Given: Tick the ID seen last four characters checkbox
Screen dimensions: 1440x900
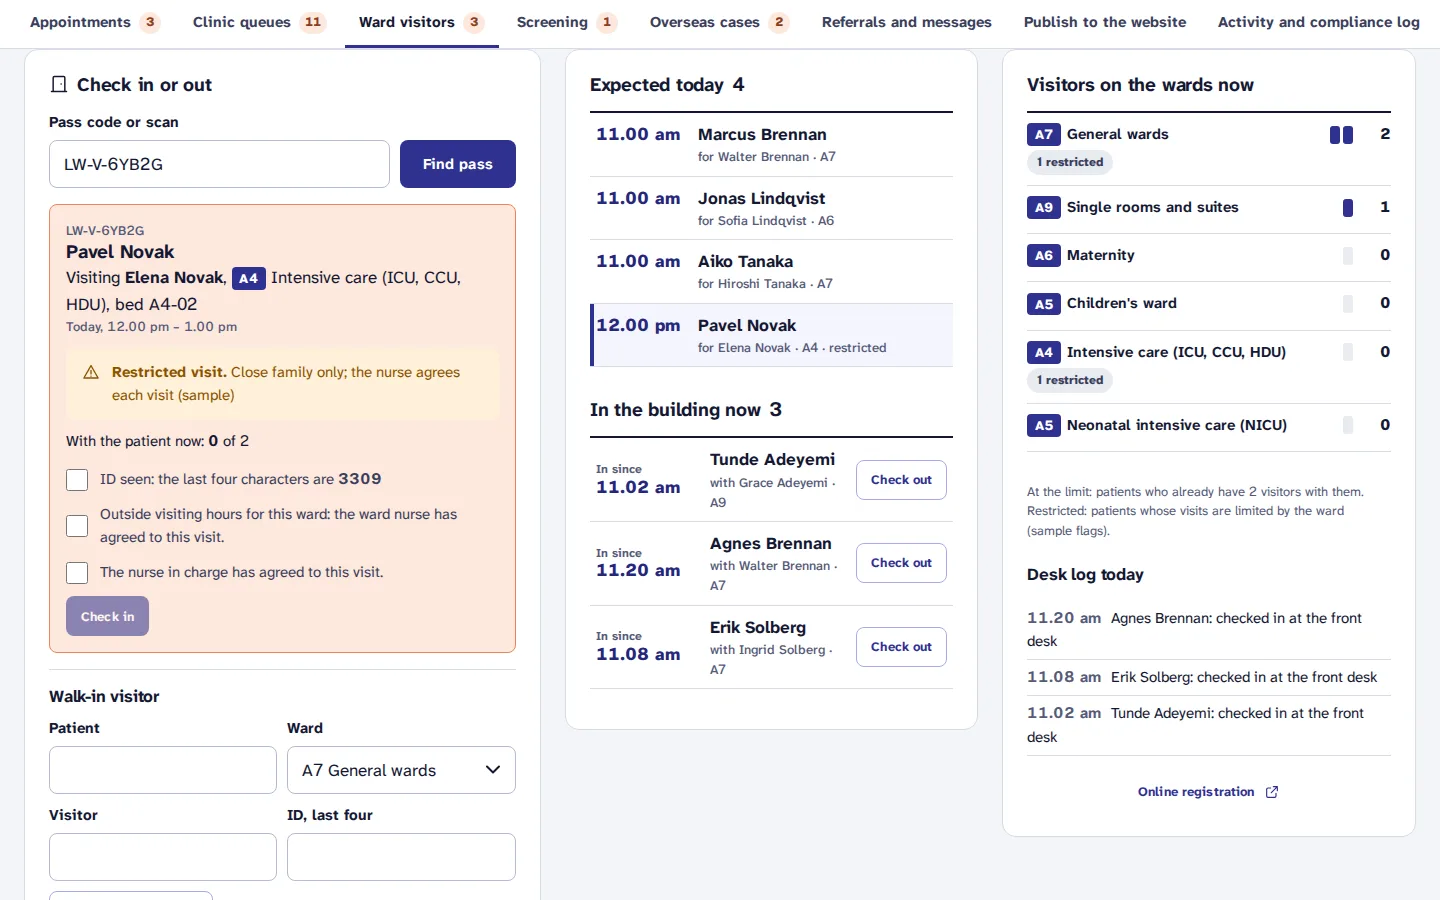Looking at the screenshot, I should [x=77, y=480].
